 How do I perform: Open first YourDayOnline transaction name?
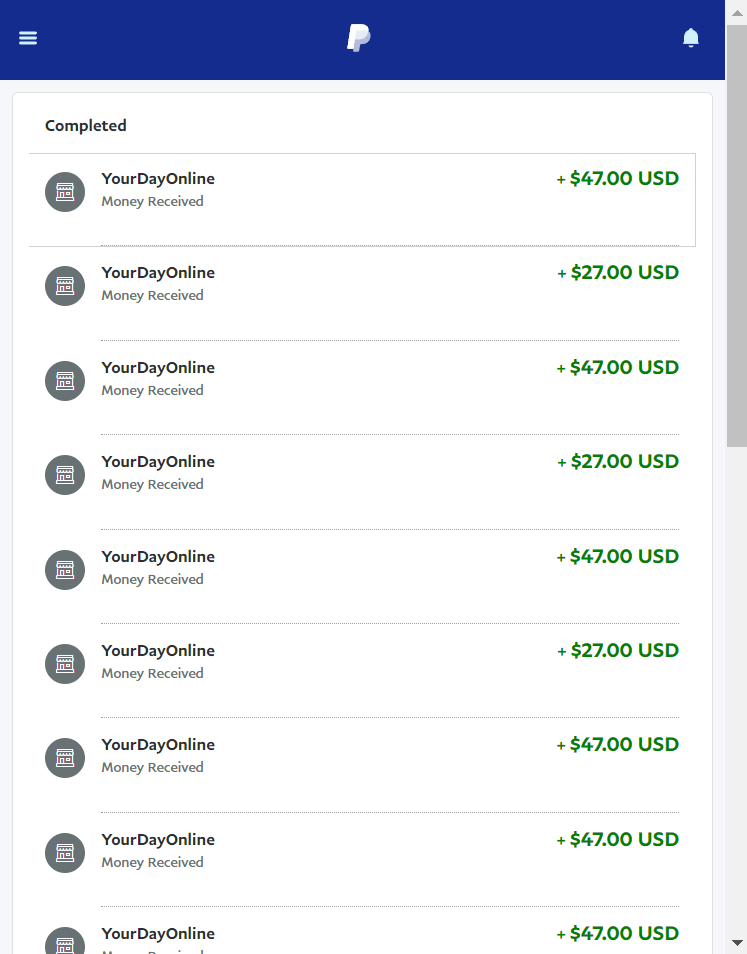[x=158, y=179]
